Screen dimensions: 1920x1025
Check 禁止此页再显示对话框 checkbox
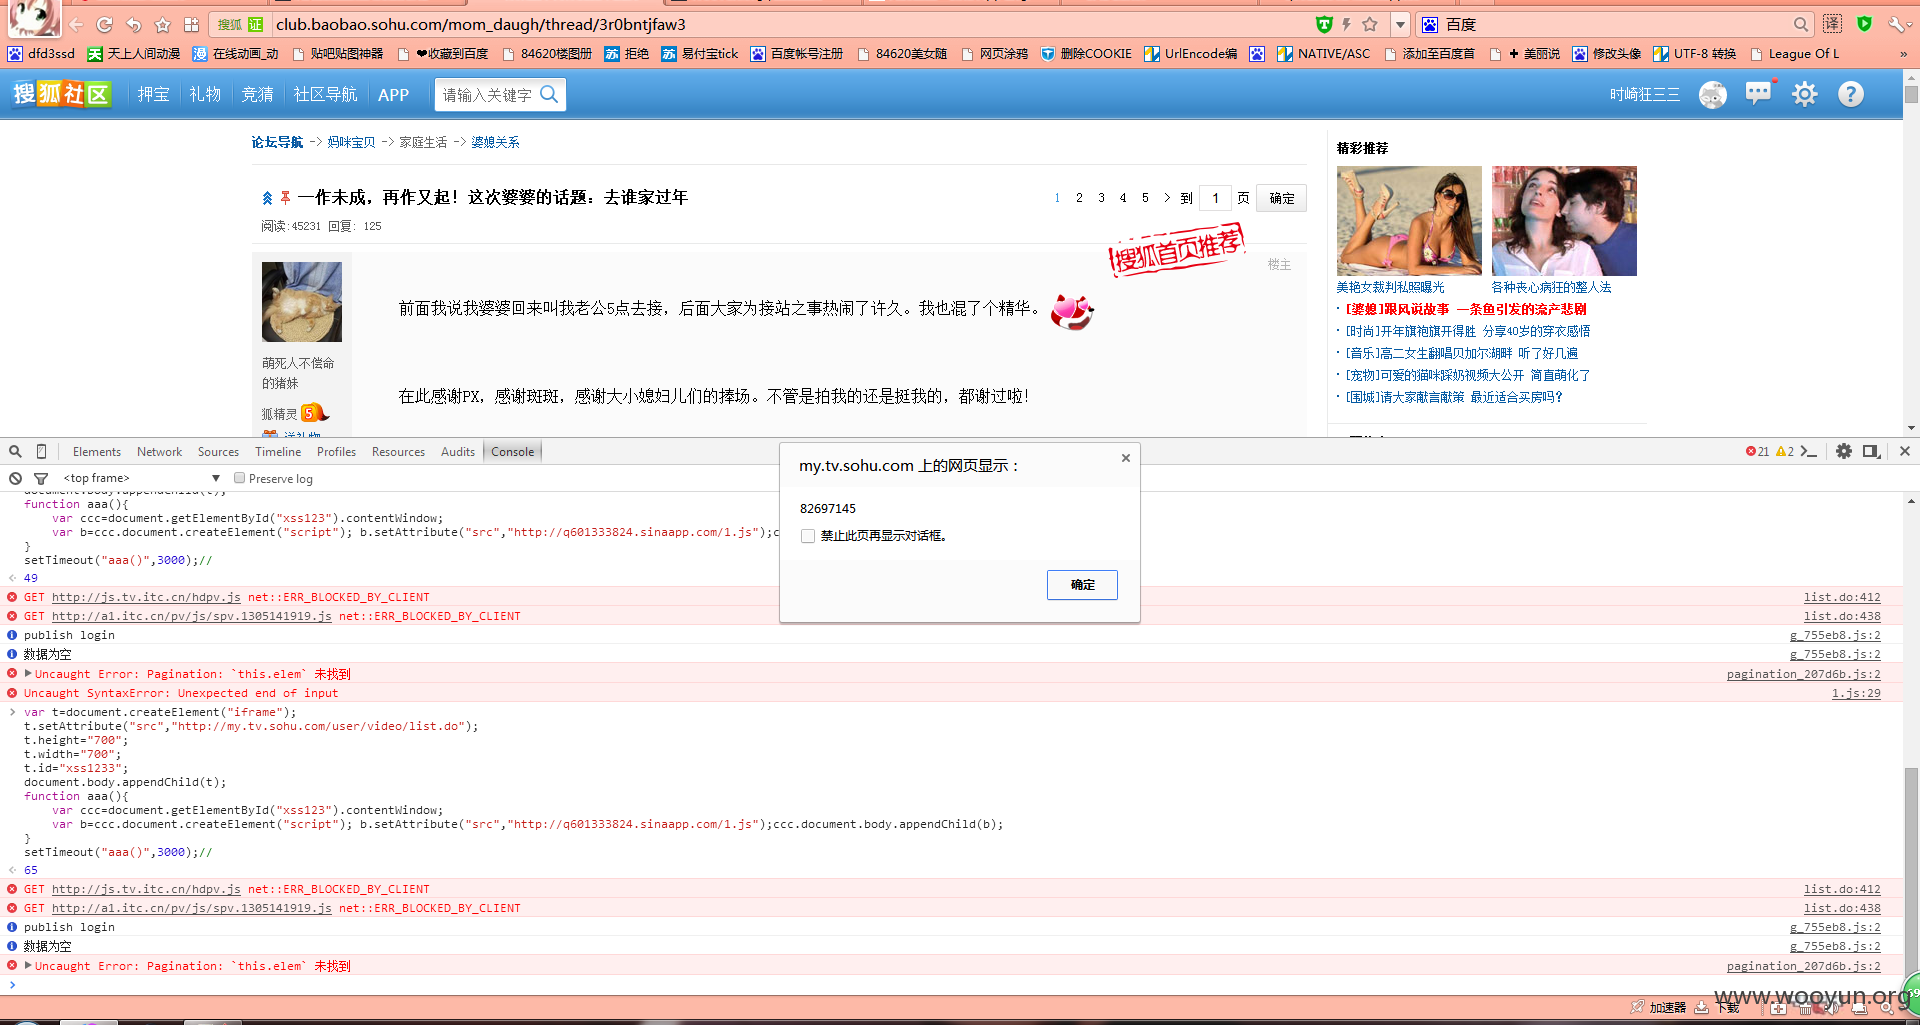808,536
